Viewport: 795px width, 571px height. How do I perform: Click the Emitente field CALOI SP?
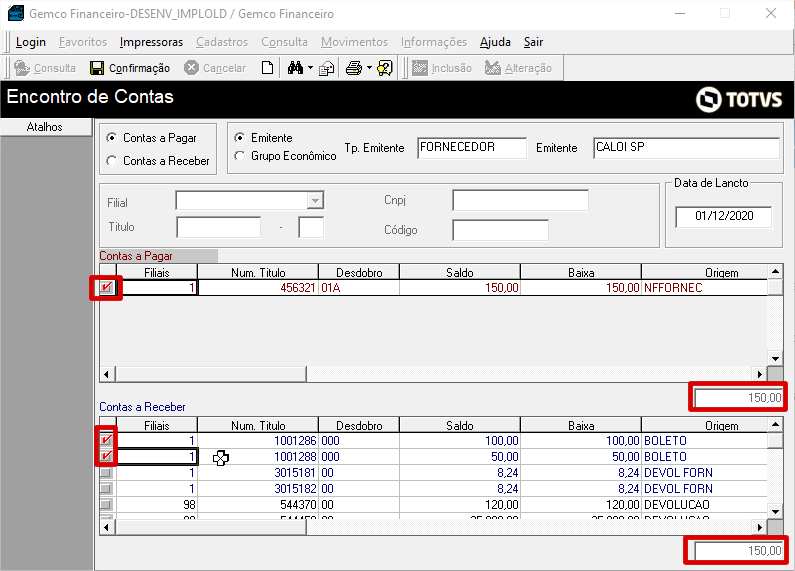[686, 148]
